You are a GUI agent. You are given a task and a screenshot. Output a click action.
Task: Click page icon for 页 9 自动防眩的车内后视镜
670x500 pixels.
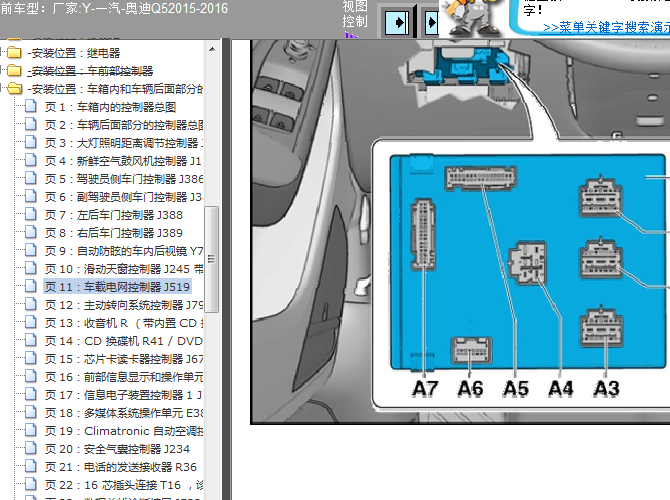[31, 250]
